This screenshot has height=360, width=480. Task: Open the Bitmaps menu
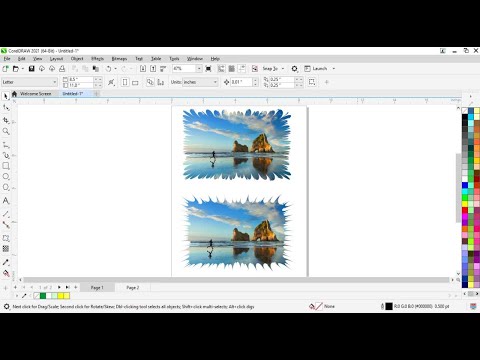tap(119, 59)
